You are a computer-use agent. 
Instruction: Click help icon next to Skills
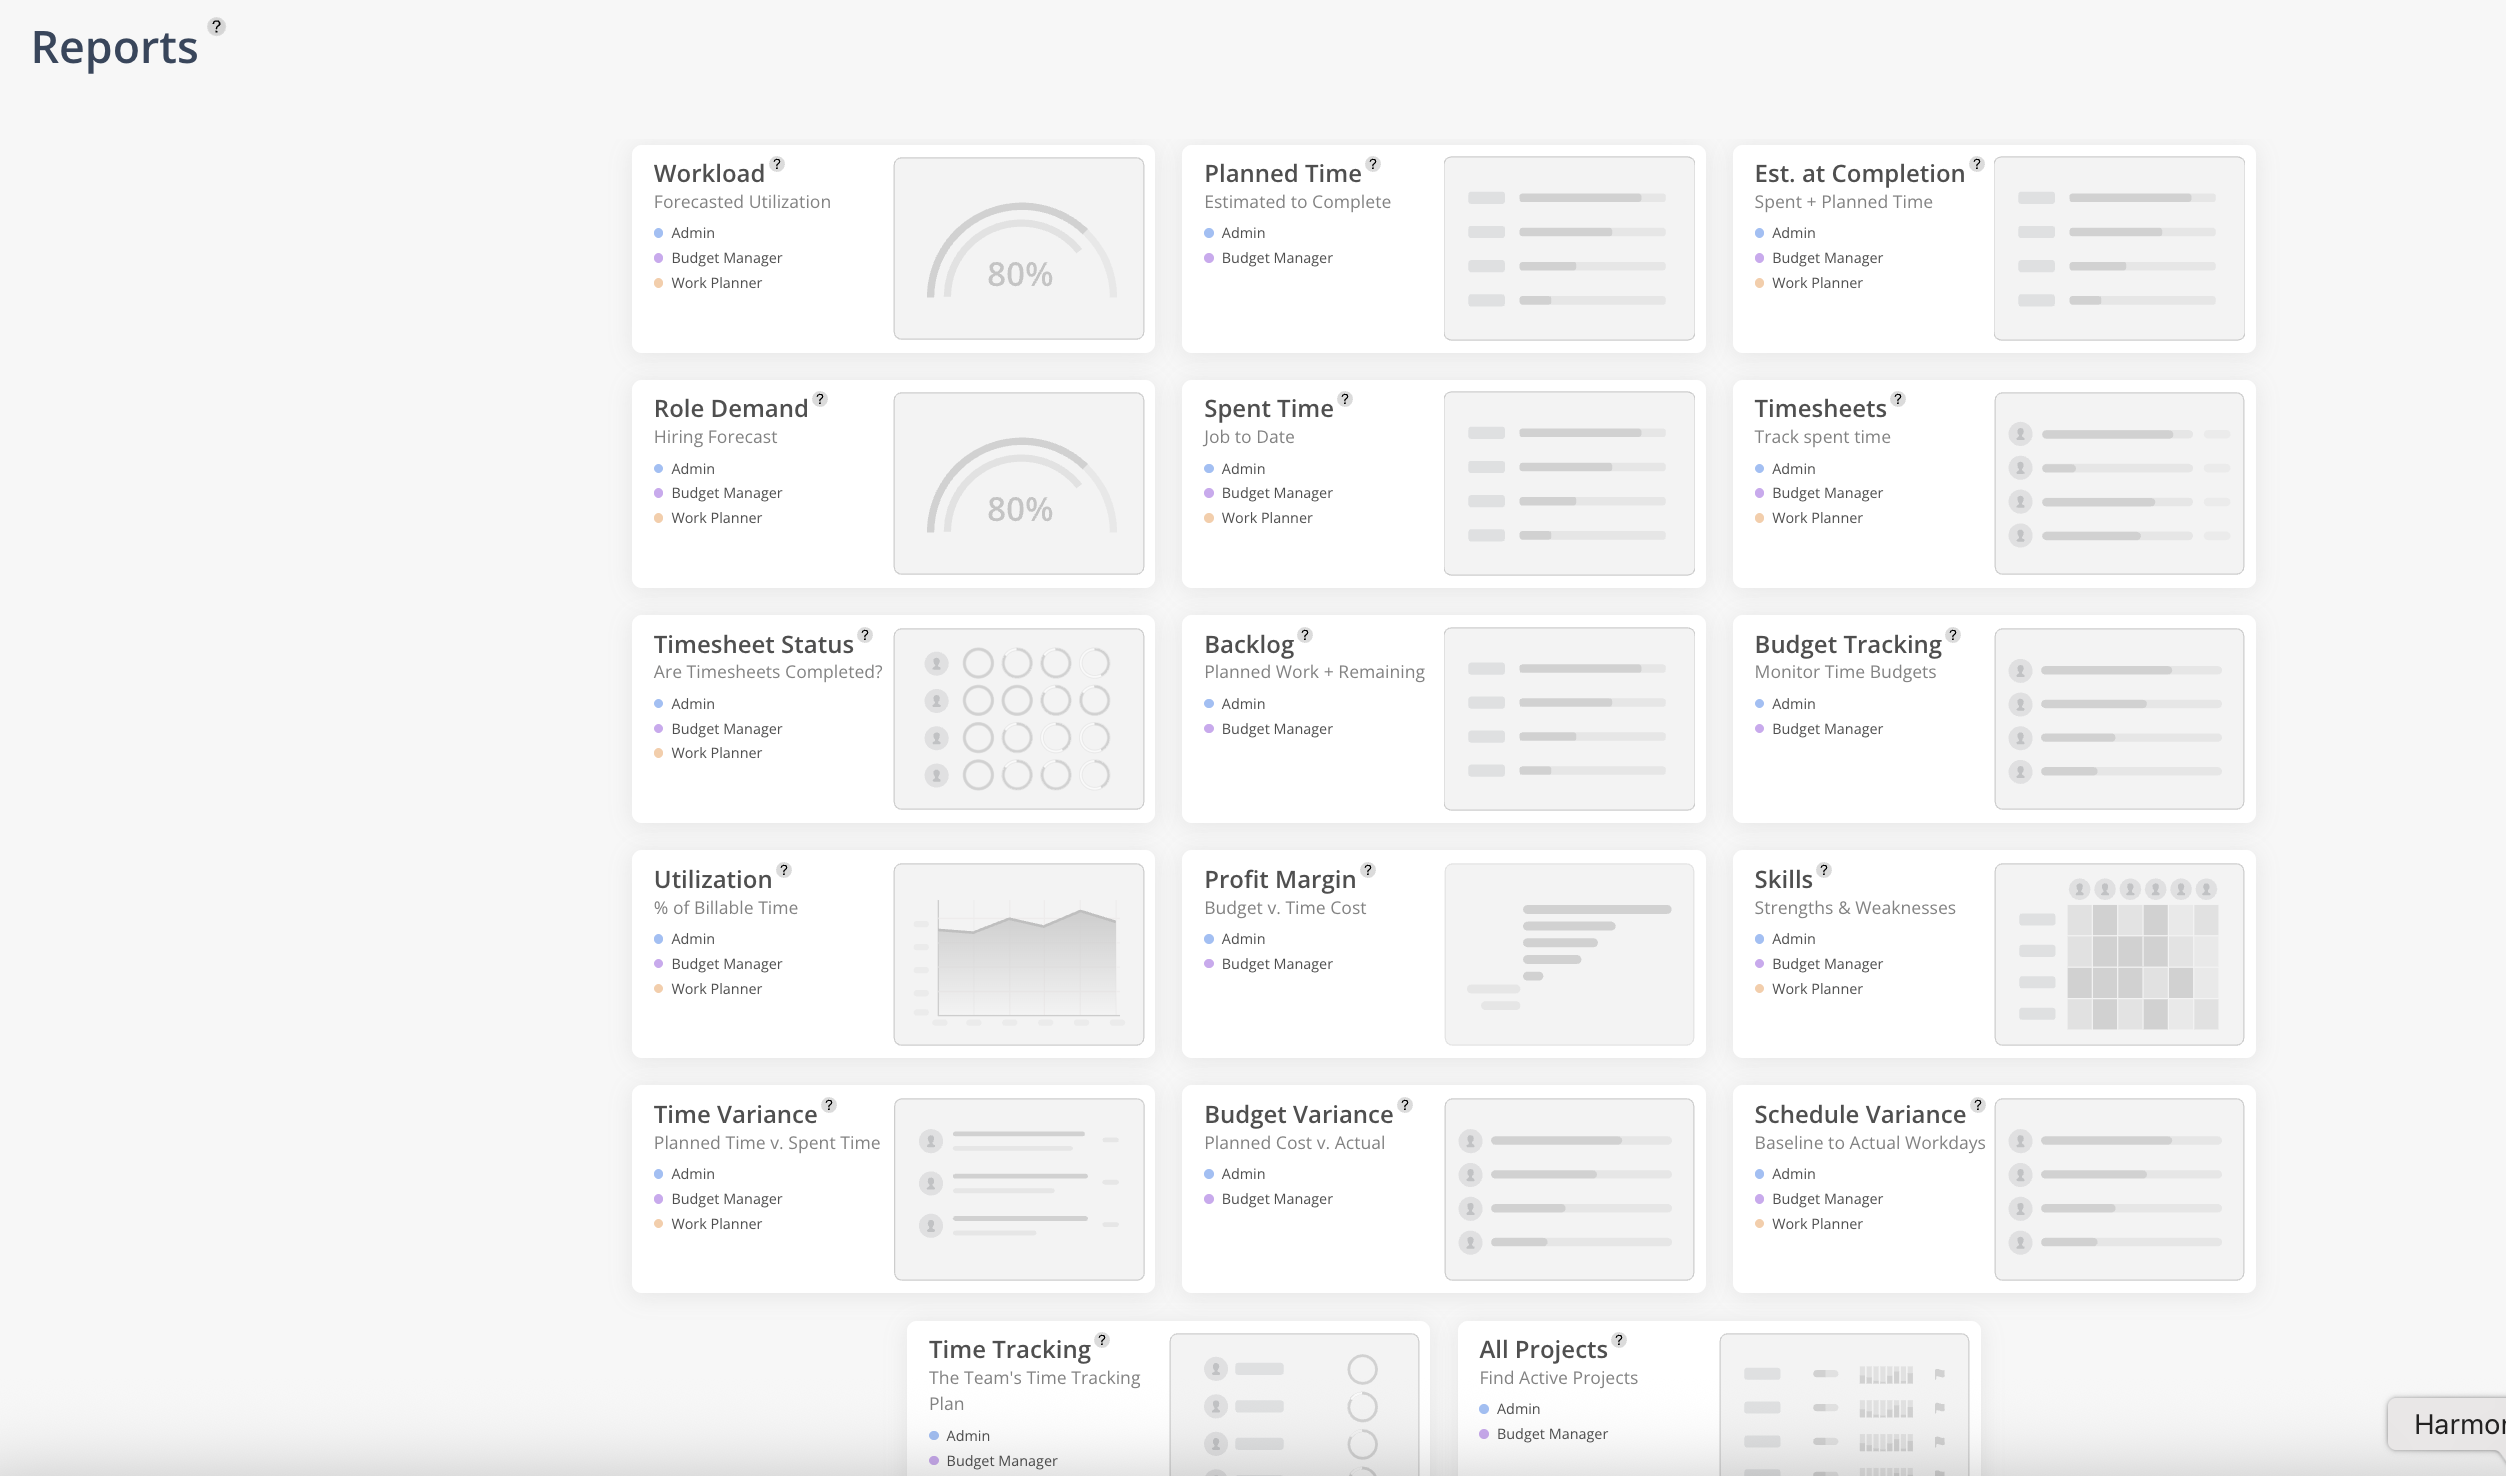point(1824,870)
